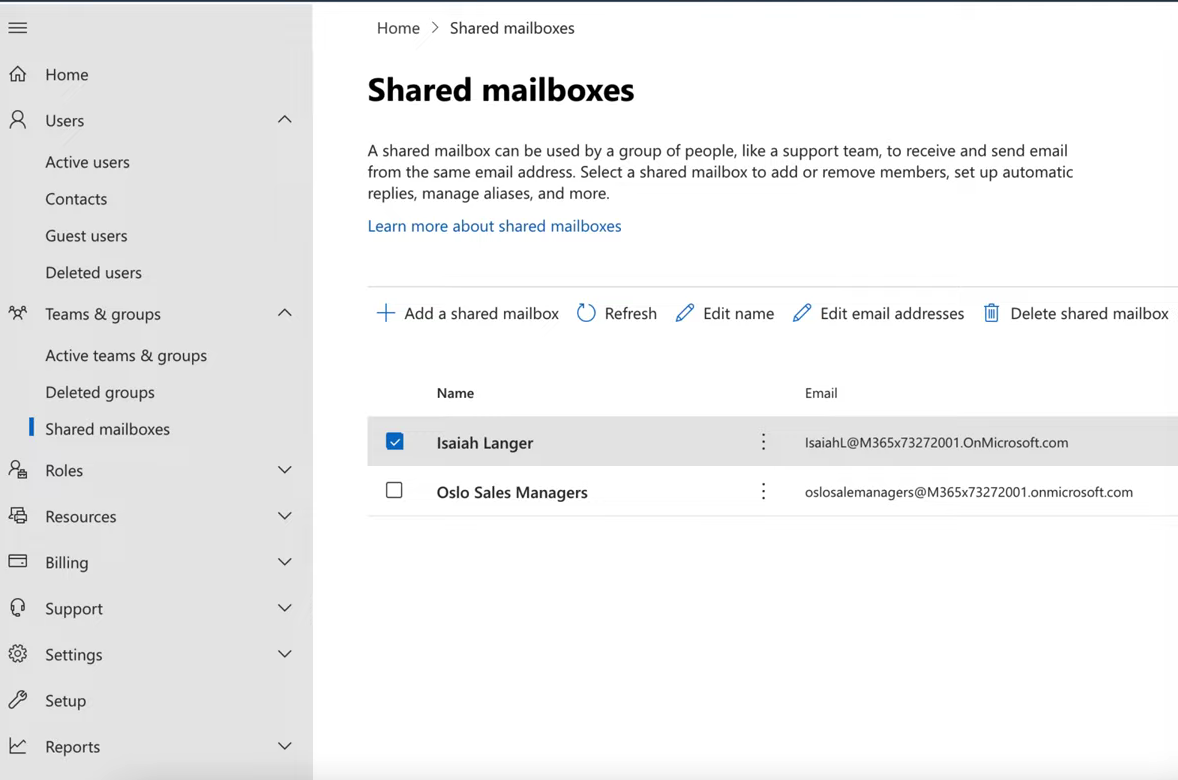Go to Setup in sidebar
This screenshot has width=1178, height=780.
[65, 700]
